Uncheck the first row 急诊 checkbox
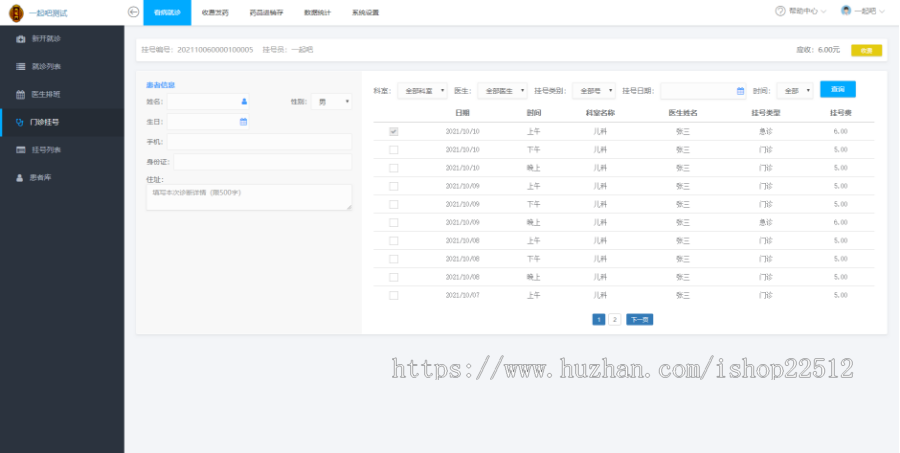The height and width of the screenshot is (453, 900). tap(393, 131)
